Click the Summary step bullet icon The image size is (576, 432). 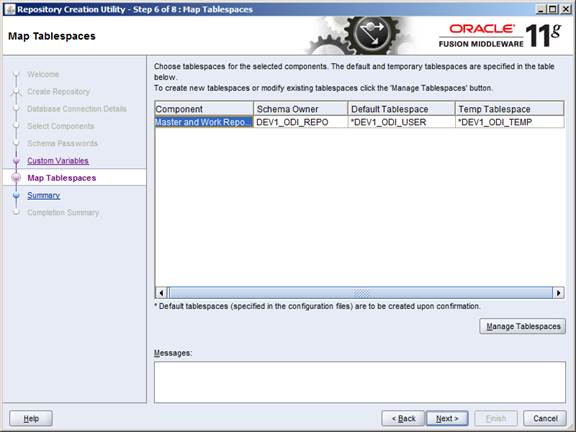click(x=16, y=195)
